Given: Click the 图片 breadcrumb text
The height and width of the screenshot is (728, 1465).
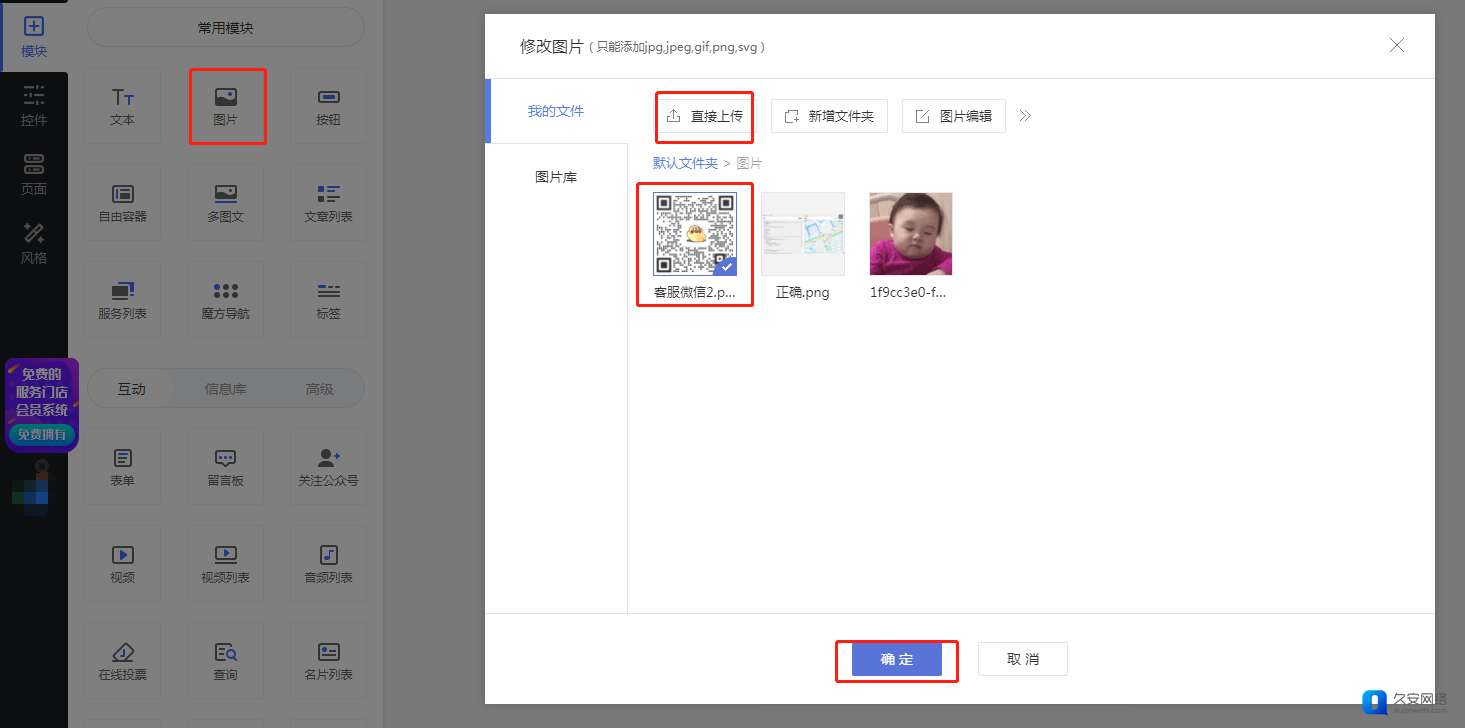Looking at the screenshot, I should click(749, 163).
